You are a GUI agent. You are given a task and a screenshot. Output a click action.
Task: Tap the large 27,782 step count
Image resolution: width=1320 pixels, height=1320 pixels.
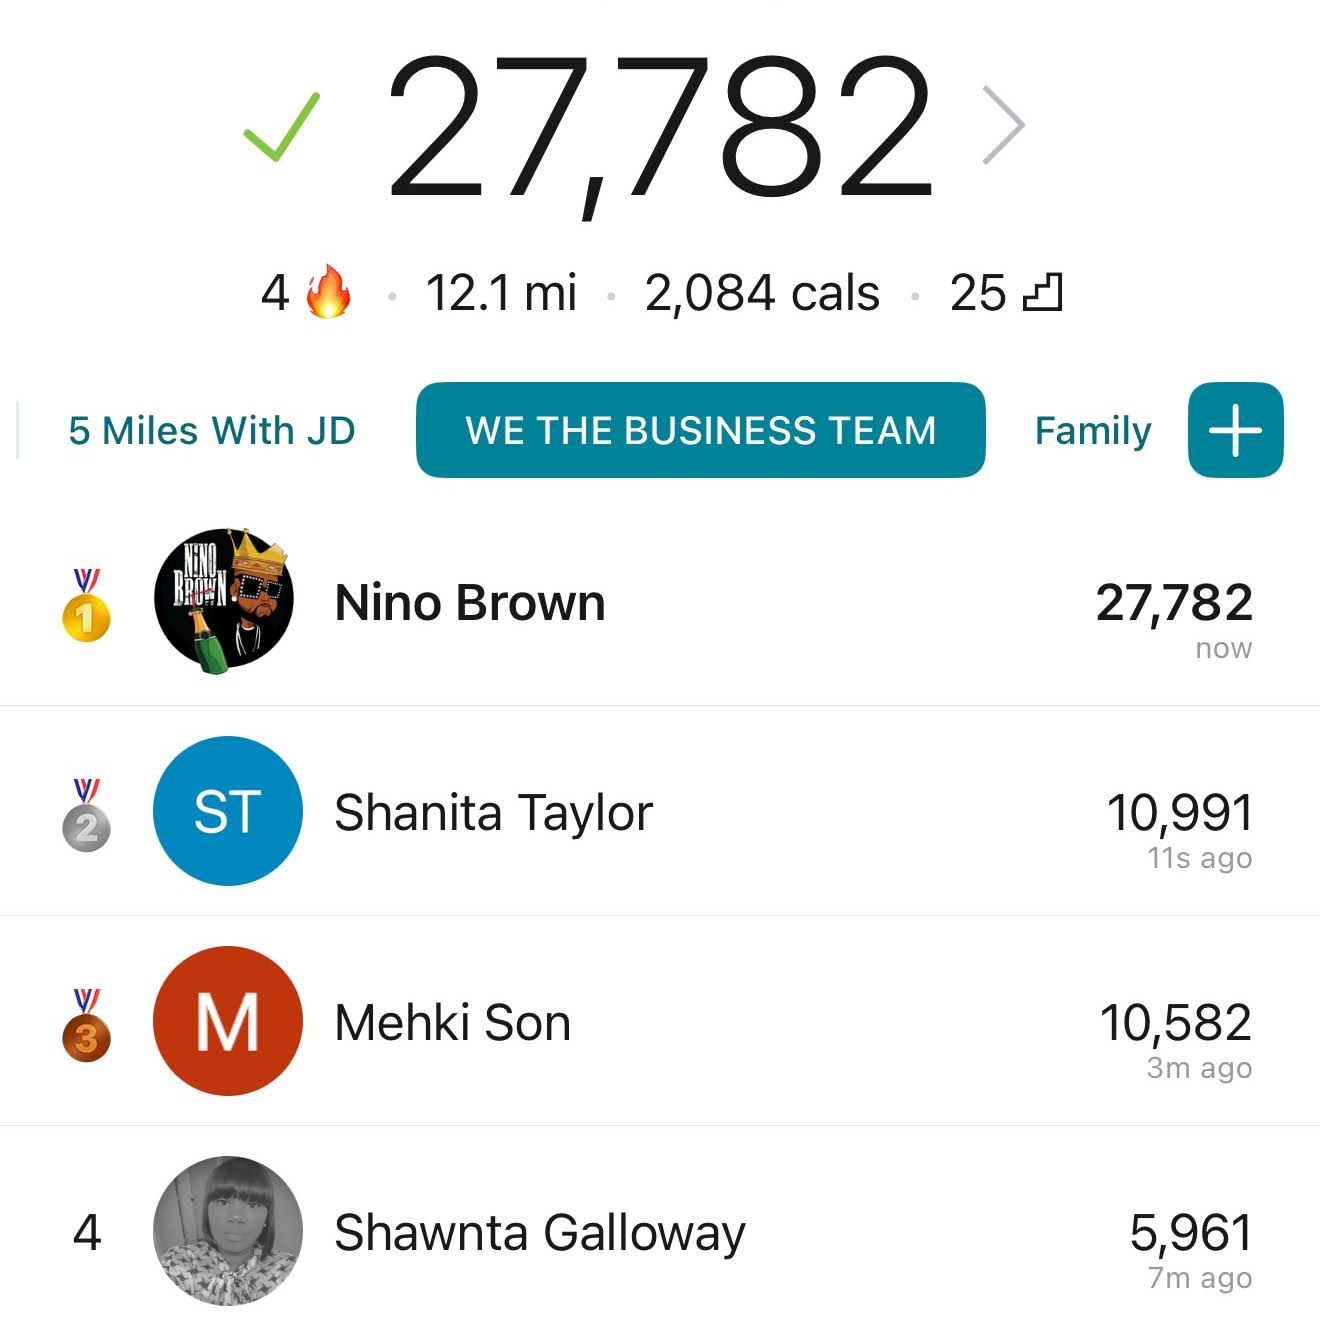pos(660,127)
